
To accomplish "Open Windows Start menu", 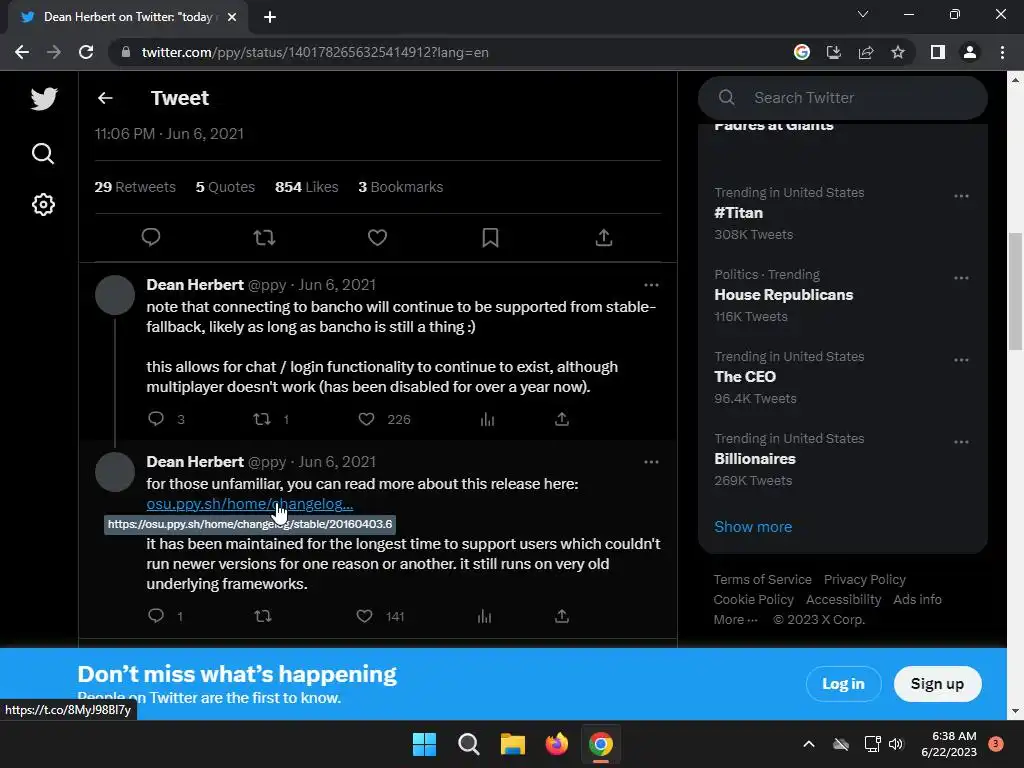I will [424, 744].
